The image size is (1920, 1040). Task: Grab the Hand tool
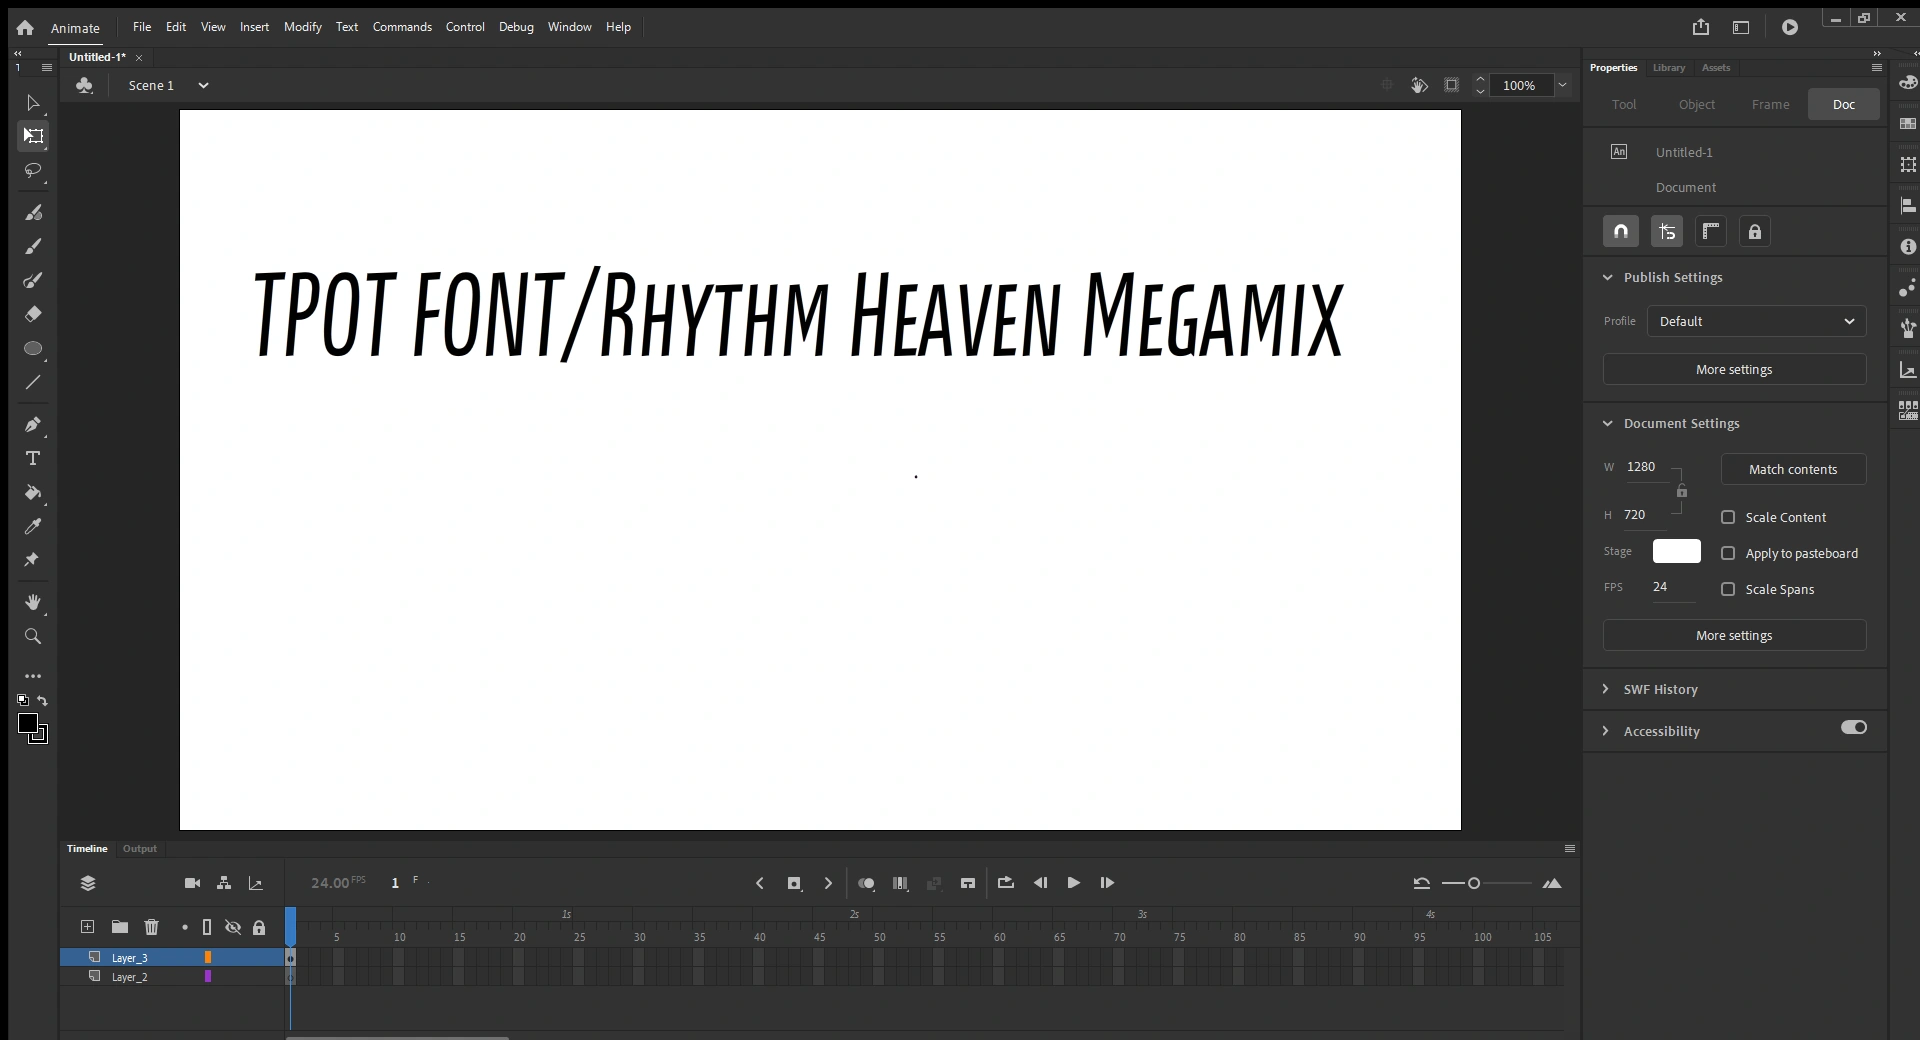33,602
